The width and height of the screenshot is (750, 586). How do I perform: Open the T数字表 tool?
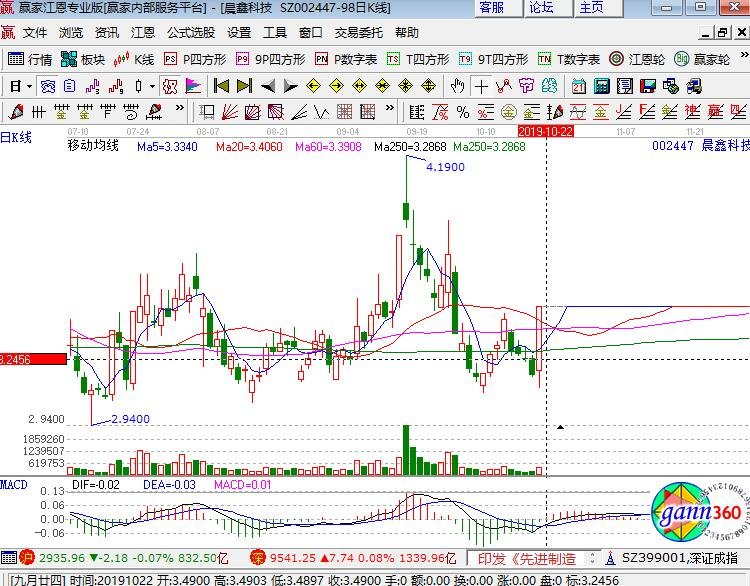pos(569,59)
